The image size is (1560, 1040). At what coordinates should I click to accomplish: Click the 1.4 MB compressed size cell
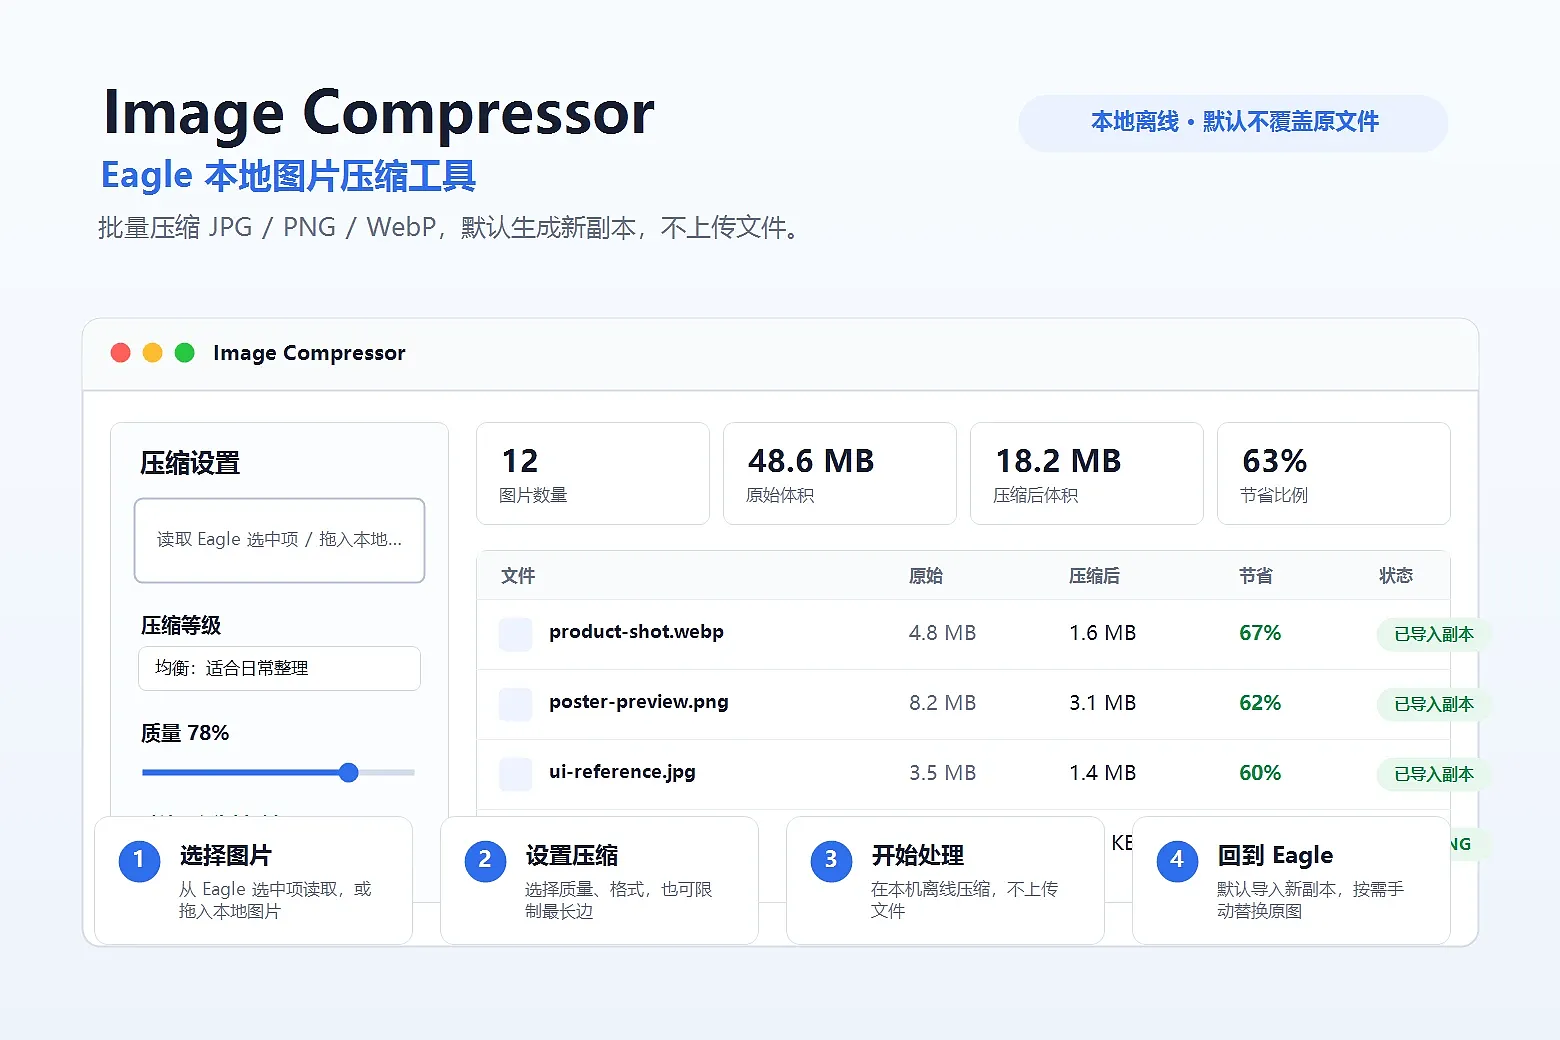(1103, 773)
